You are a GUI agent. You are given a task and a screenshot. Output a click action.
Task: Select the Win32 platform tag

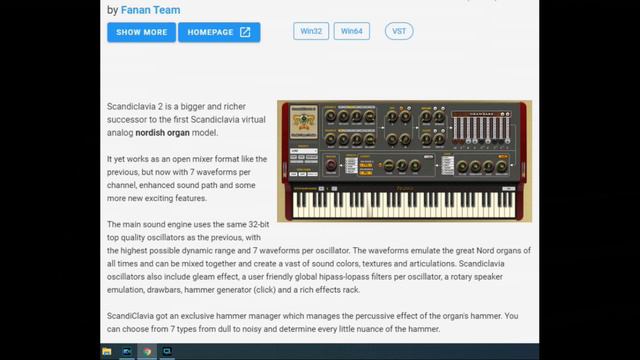(311, 31)
